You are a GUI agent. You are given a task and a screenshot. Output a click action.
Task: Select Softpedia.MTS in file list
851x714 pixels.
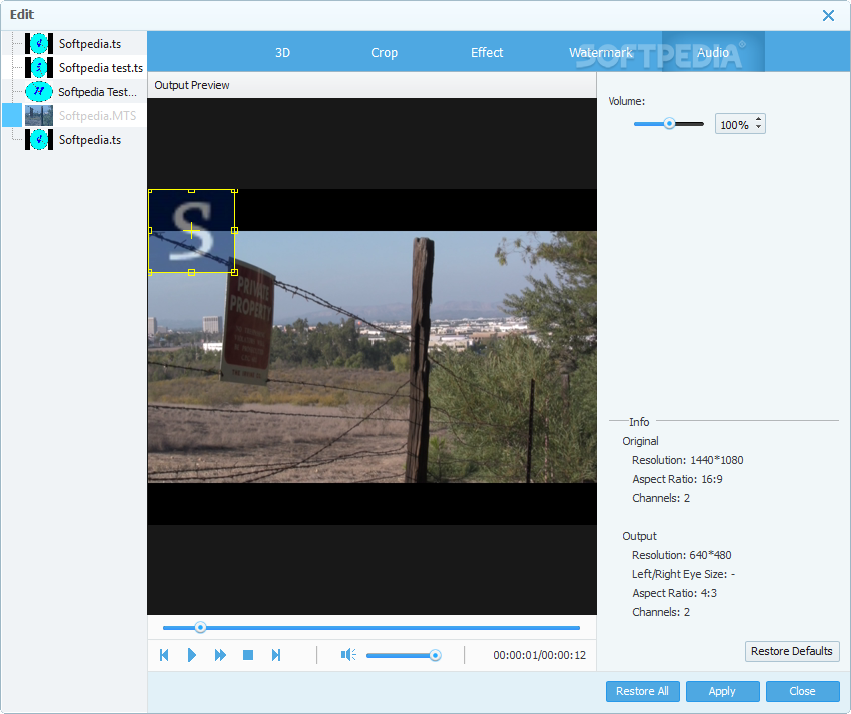point(97,115)
